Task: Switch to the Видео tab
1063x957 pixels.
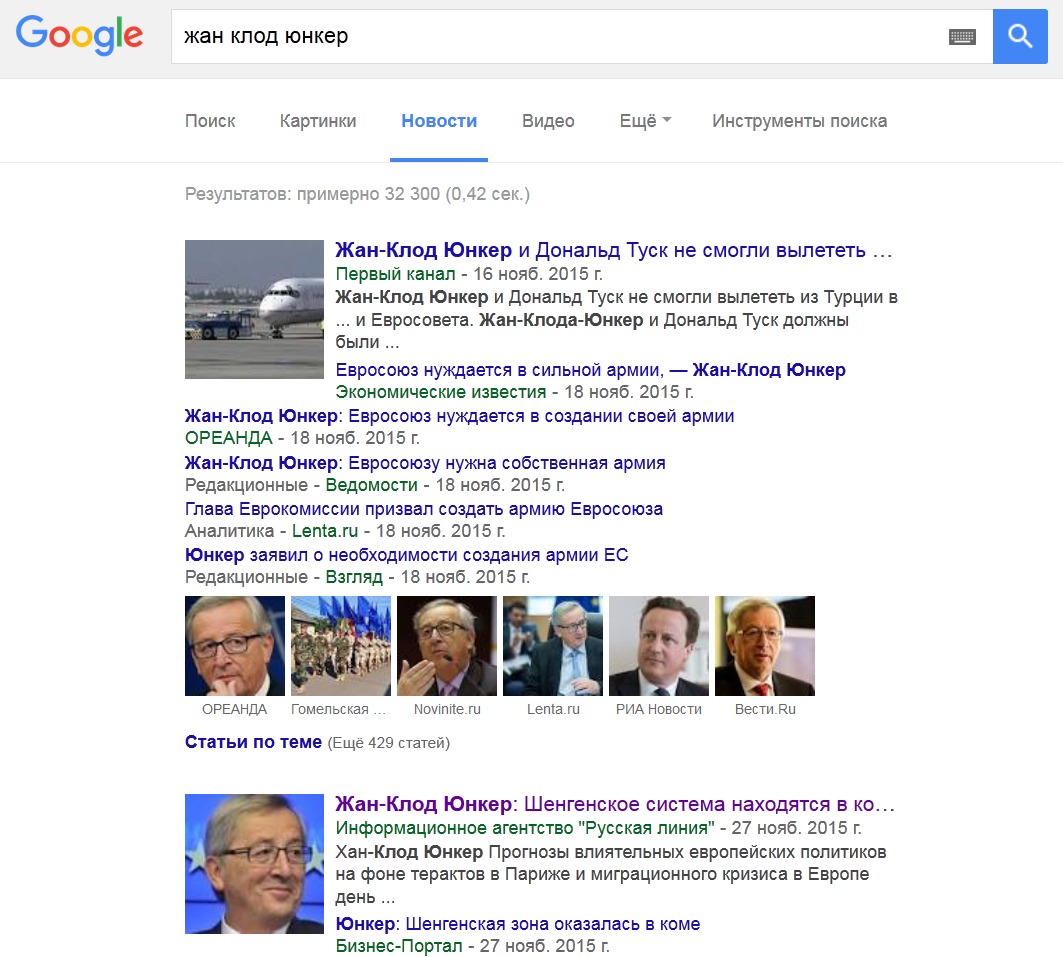Action: [548, 121]
